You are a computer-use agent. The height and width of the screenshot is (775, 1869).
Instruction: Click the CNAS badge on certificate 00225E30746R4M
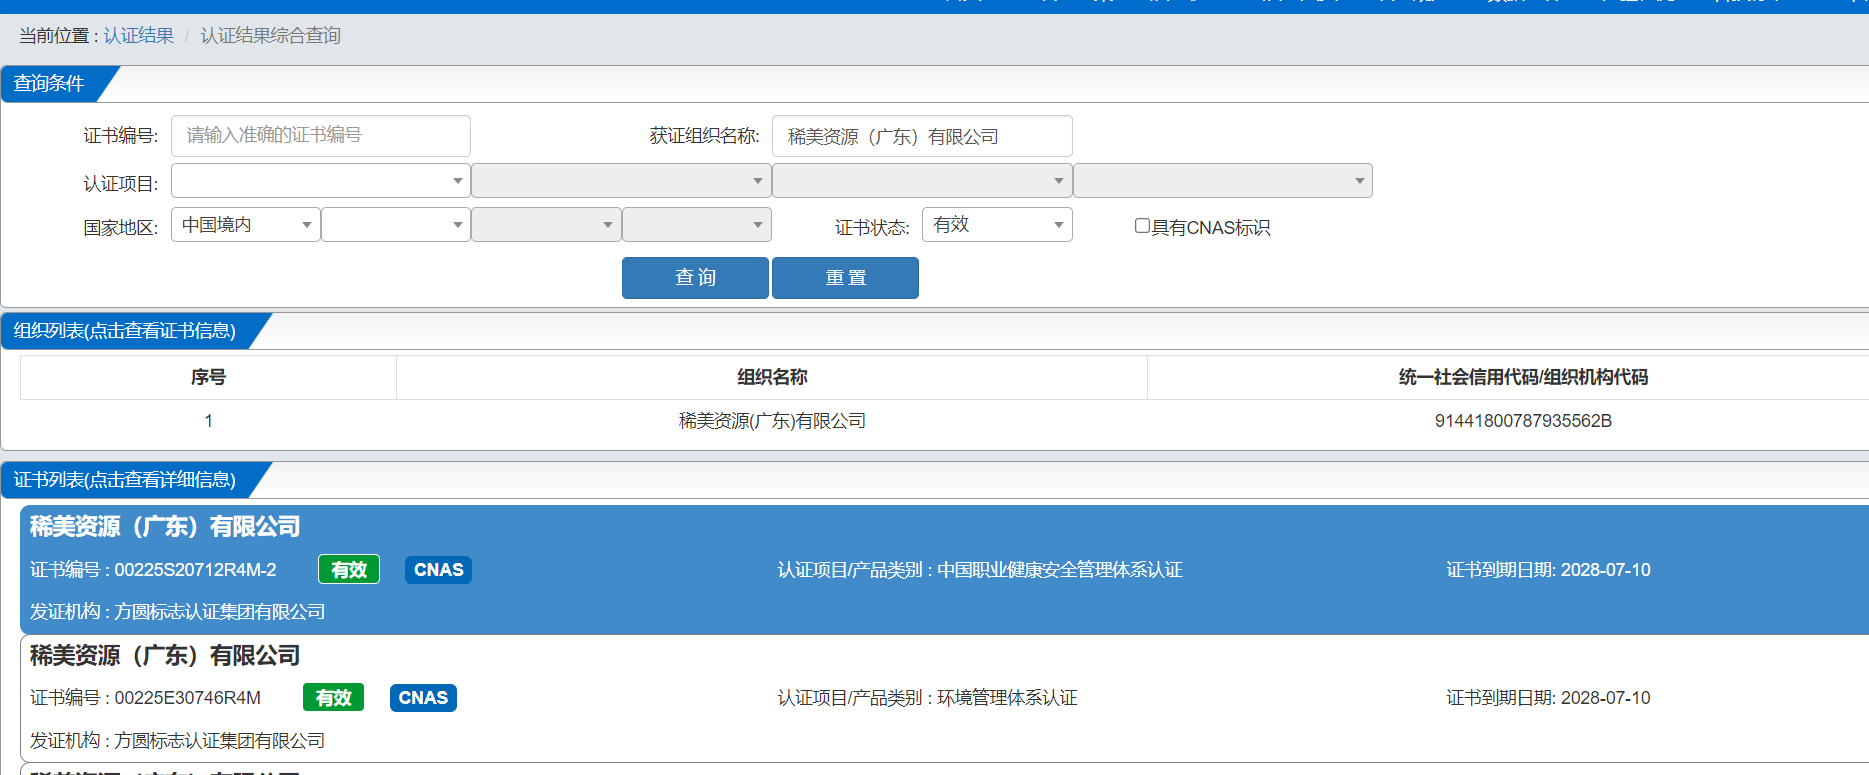[x=423, y=698]
